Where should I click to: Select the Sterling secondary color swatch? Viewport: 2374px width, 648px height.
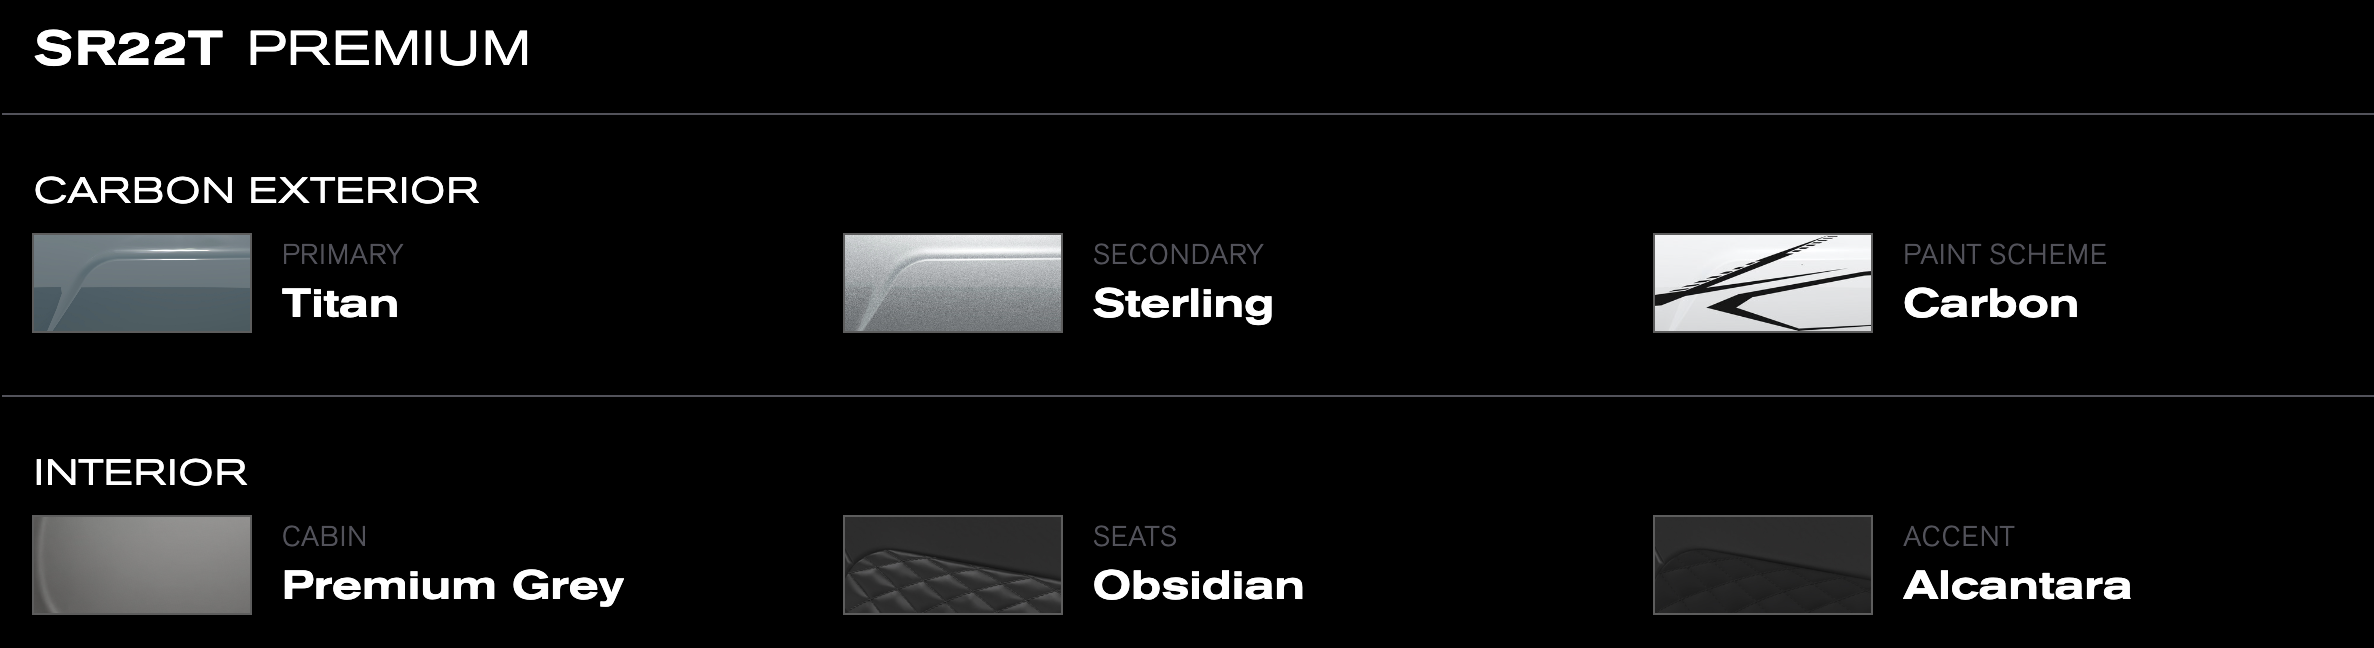click(x=952, y=283)
